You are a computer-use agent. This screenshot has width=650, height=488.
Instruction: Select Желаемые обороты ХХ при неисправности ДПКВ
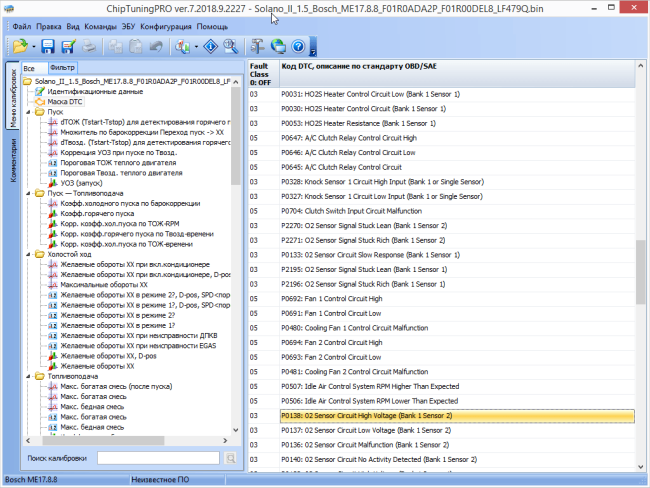(139, 335)
